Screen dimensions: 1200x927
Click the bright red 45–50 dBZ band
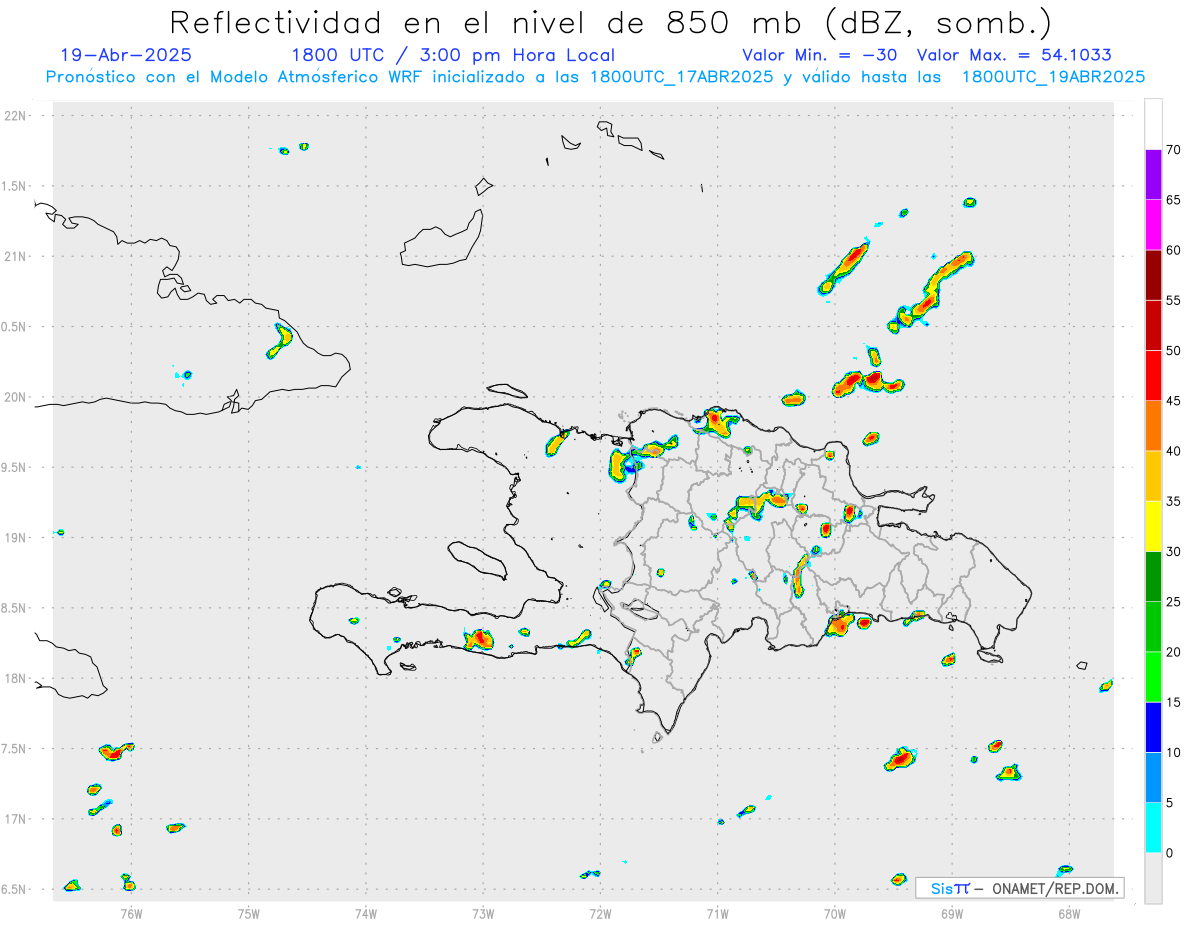pos(1153,376)
